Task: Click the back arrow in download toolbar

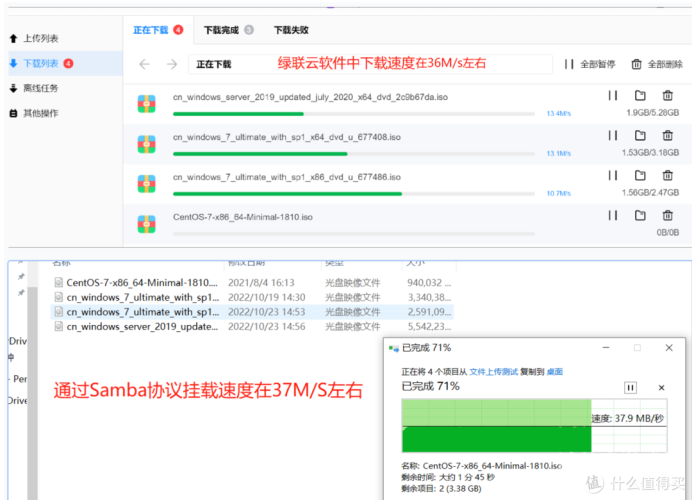Action: tap(145, 64)
